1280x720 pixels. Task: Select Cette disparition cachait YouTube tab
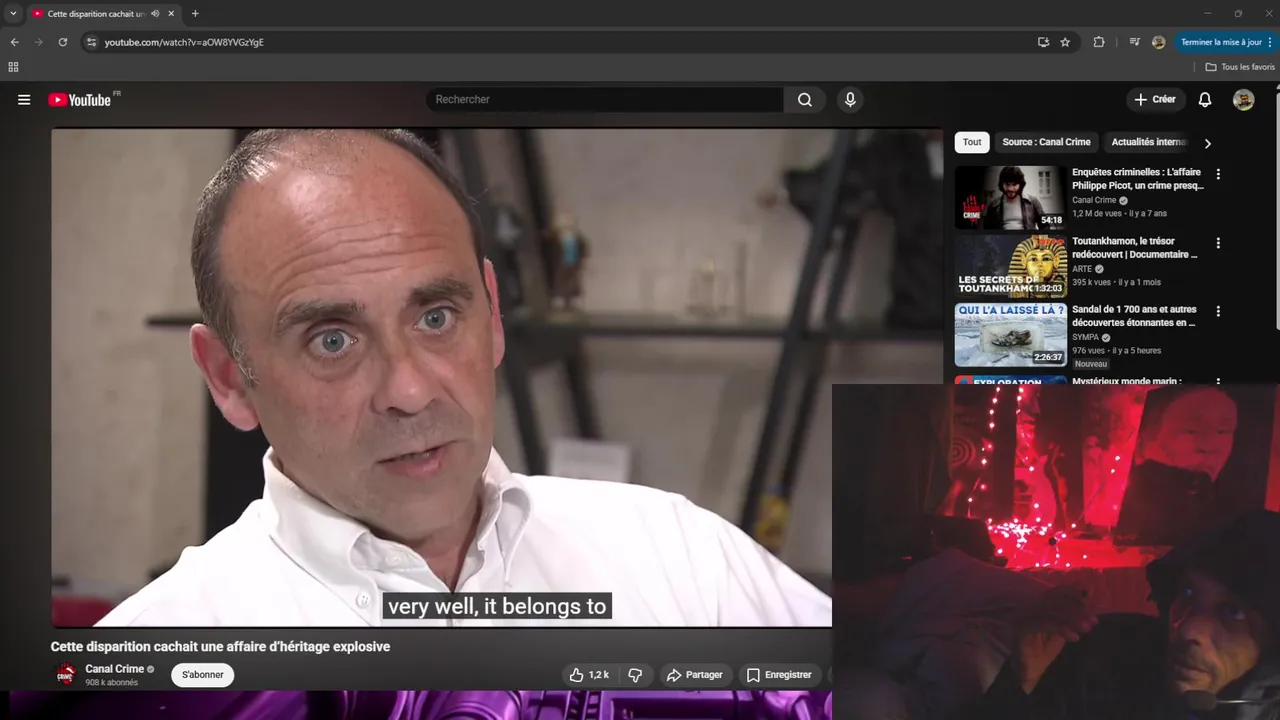(95, 14)
